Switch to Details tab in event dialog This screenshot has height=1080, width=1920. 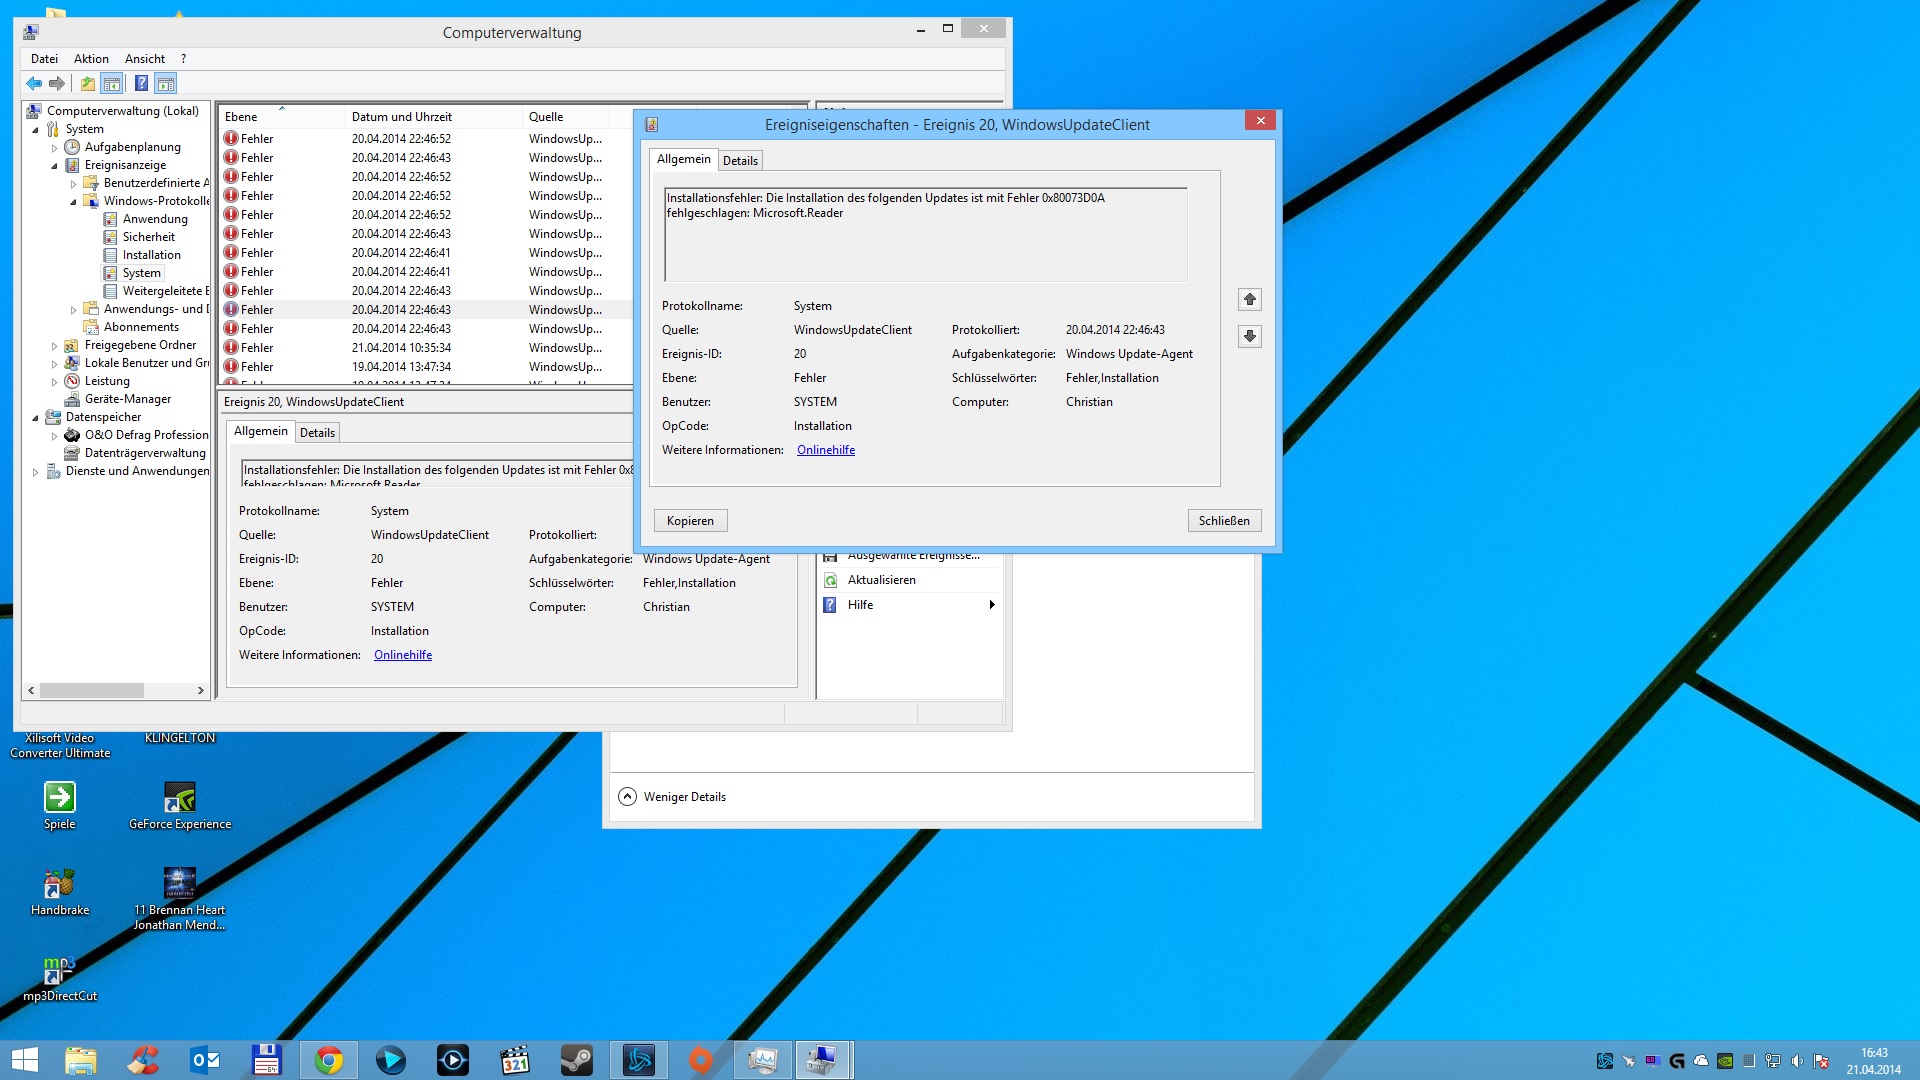[x=740, y=161]
